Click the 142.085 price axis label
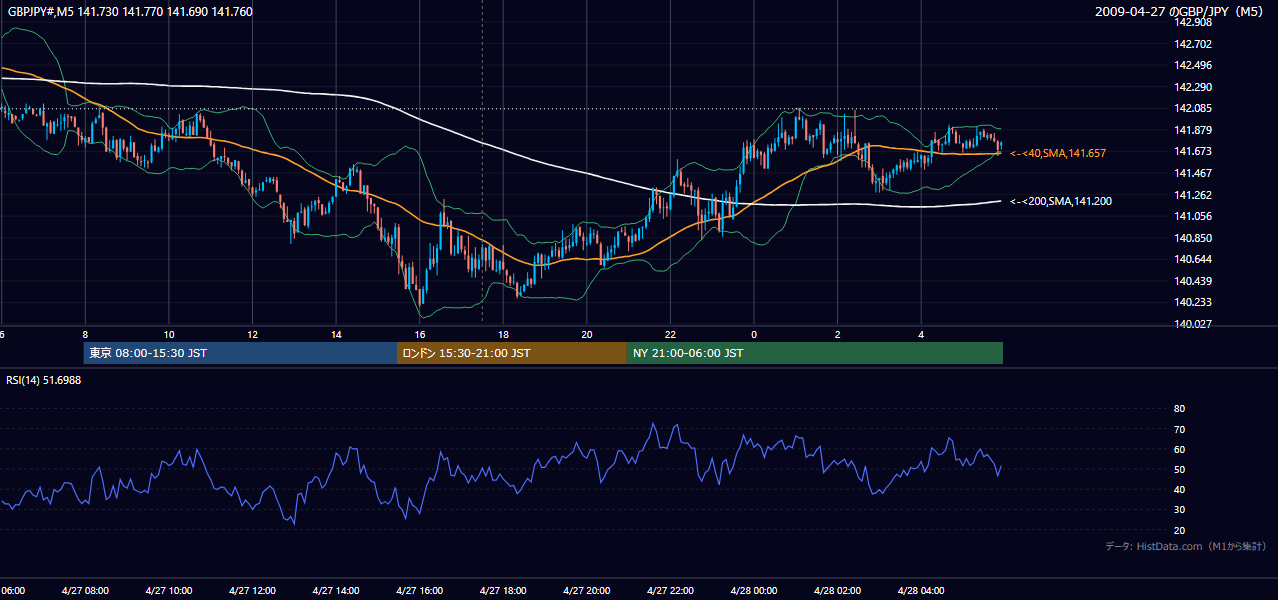 click(1192, 108)
